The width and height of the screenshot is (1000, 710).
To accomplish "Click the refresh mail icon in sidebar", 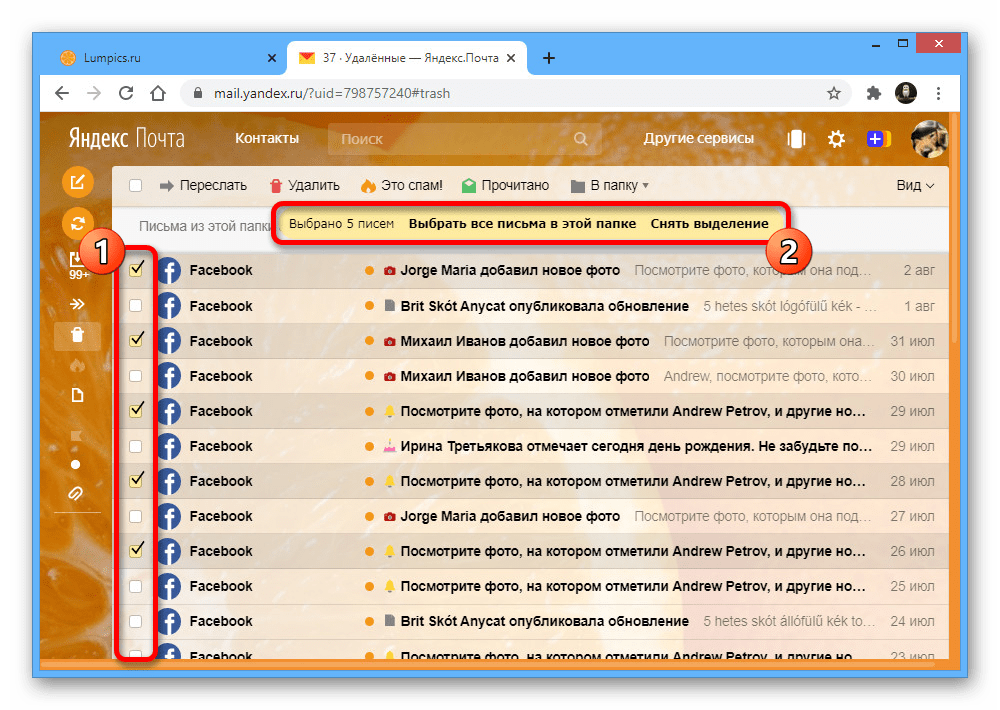I will tap(77, 223).
